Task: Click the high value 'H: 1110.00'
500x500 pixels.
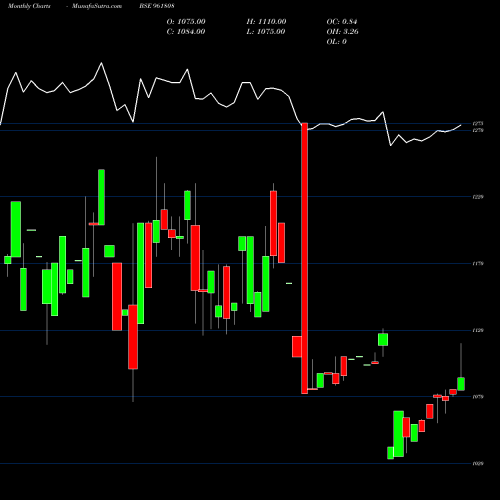Action: coord(266,22)
